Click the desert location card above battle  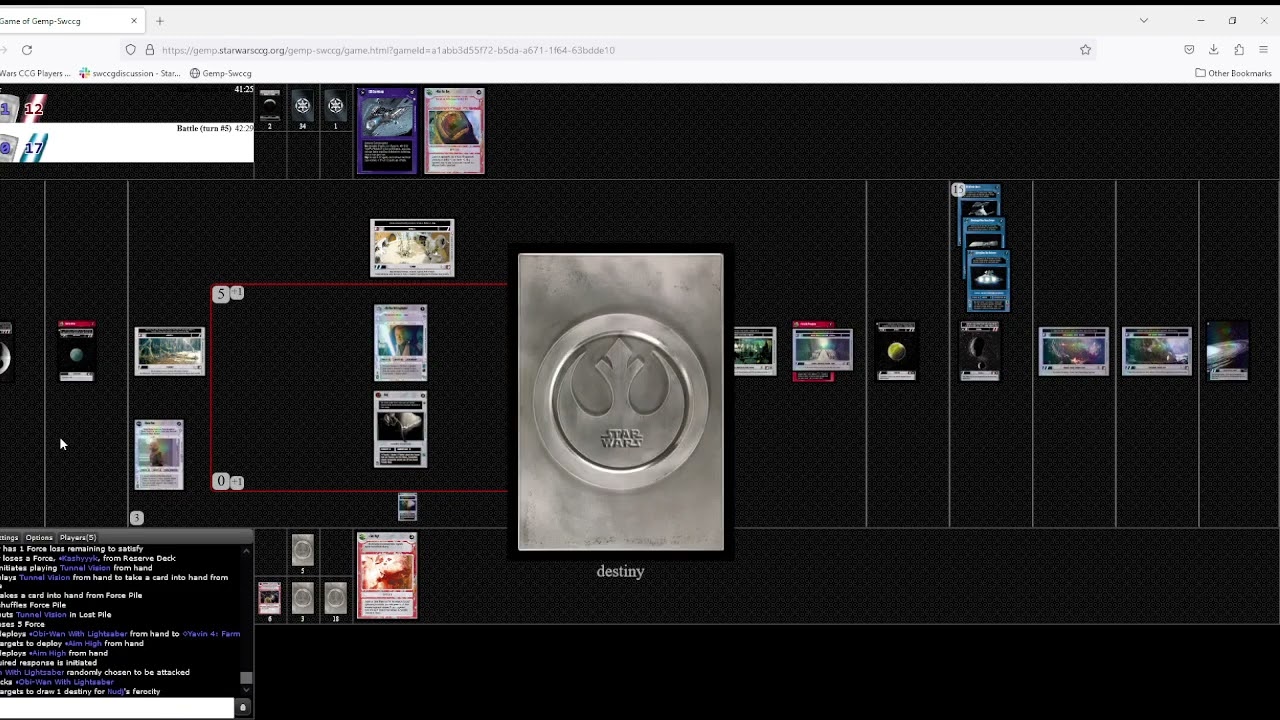click(x=412, y=248)
